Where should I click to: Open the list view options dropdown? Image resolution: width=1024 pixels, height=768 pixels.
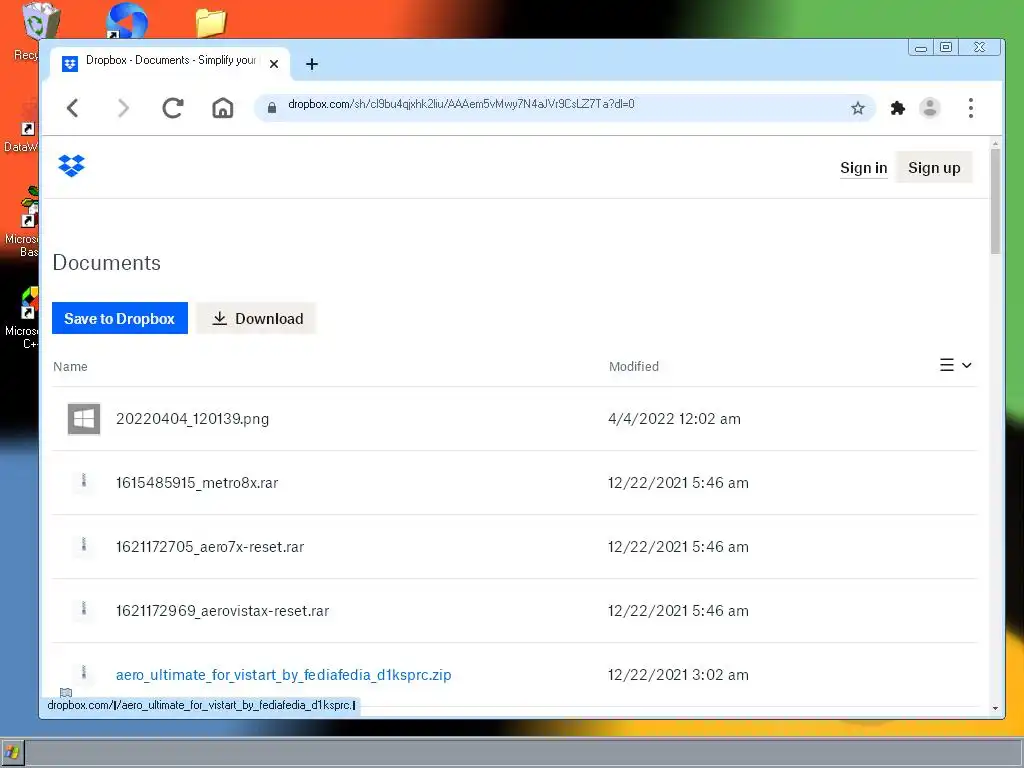point(955,365)
